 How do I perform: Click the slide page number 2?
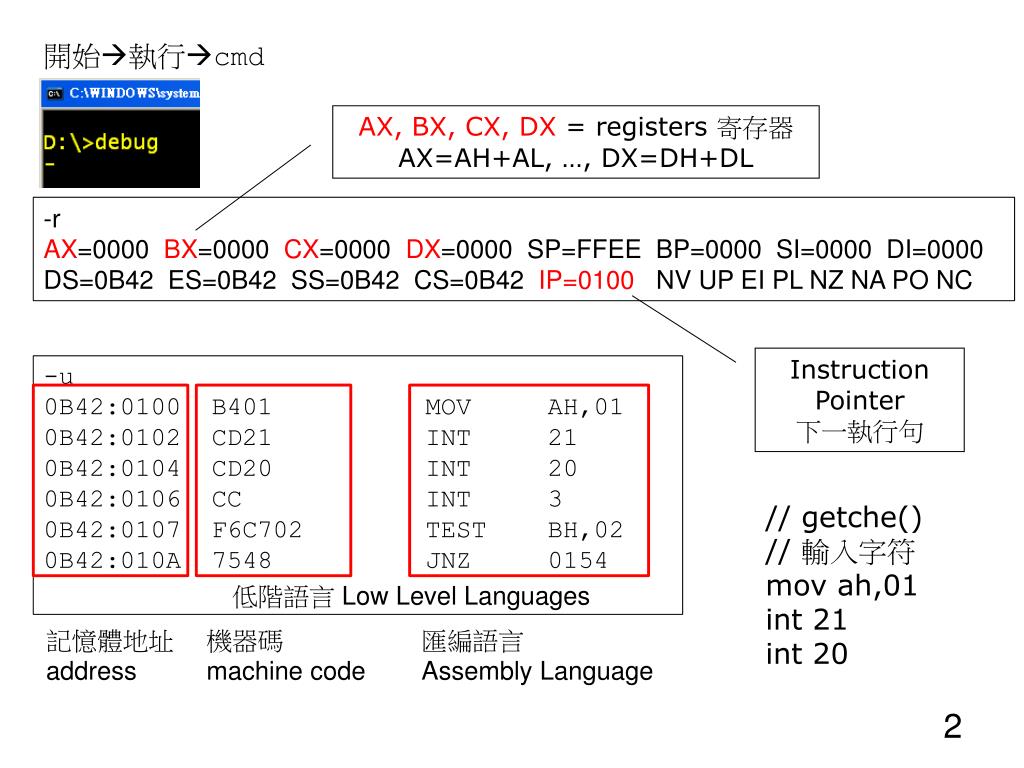[x=953, y=726]
